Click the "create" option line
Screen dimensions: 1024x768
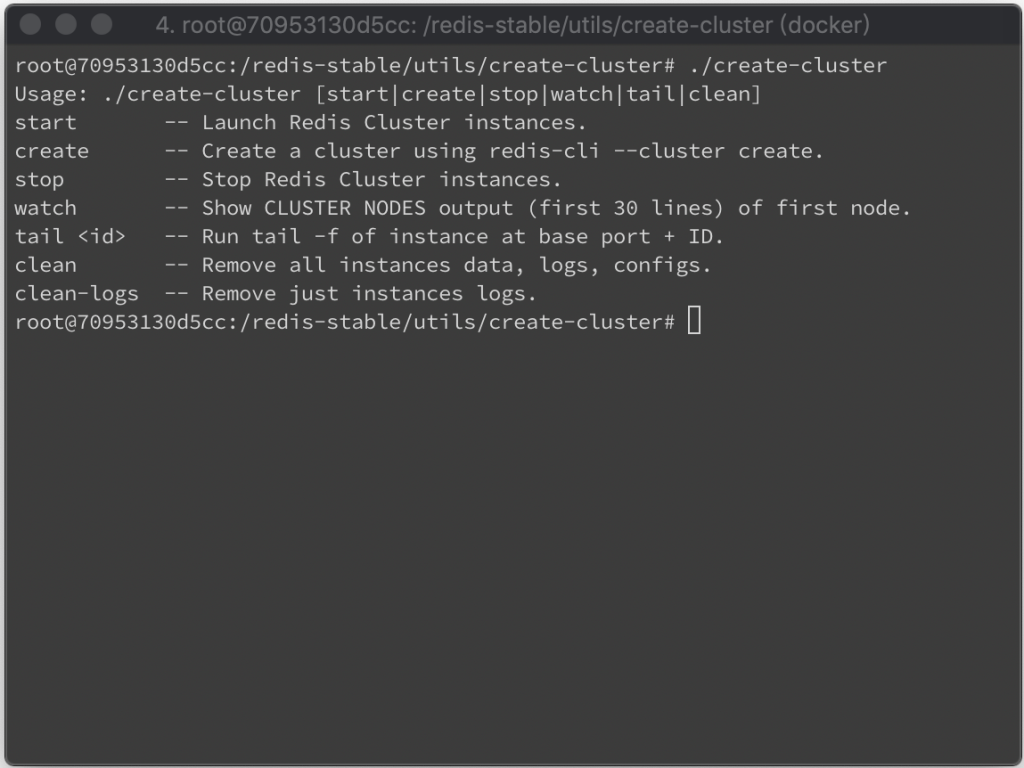[419, 151]
